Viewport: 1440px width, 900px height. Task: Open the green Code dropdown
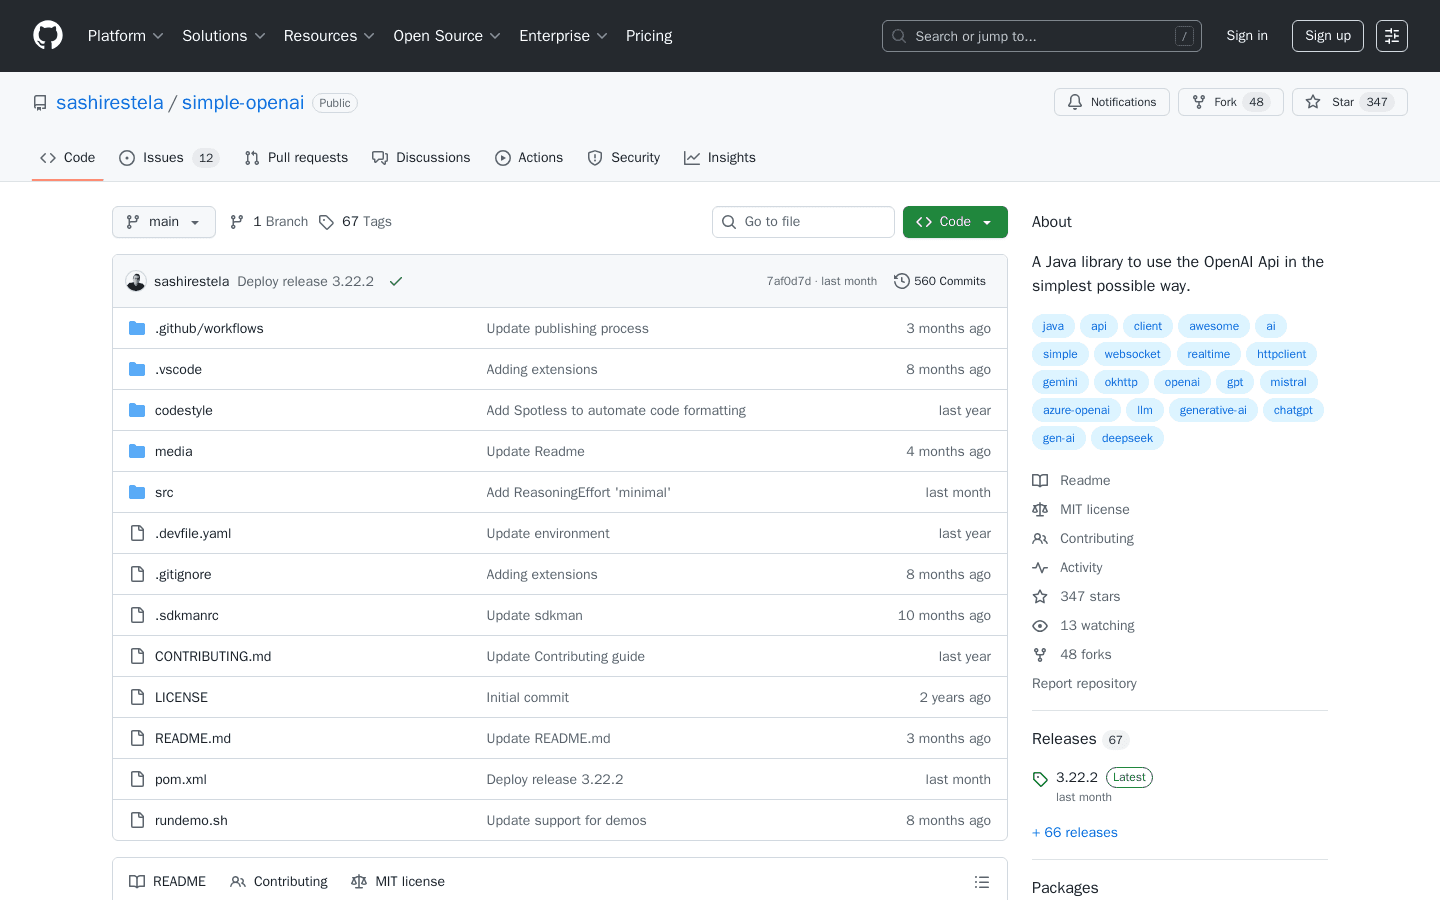click(954, 221)
